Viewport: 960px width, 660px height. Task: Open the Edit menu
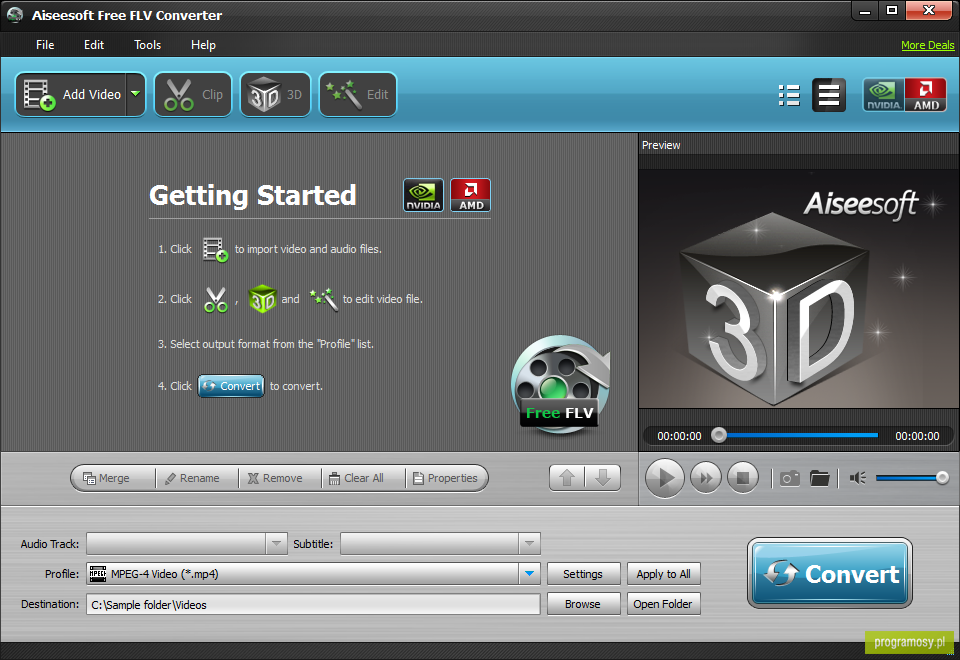tap(94, 45)
